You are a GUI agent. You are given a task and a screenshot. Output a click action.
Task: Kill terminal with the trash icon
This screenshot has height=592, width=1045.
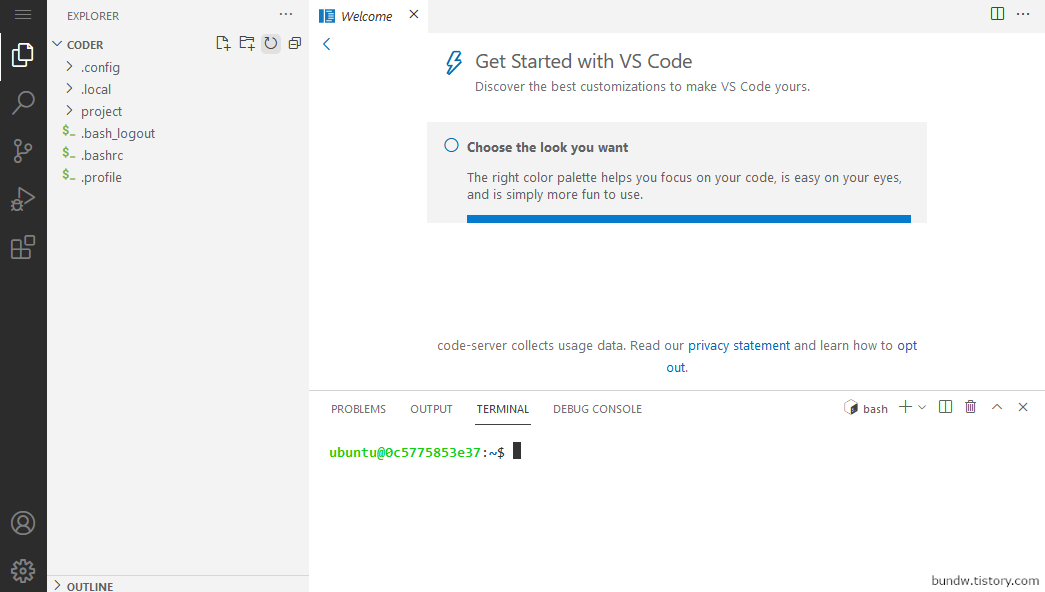point(971,407)
